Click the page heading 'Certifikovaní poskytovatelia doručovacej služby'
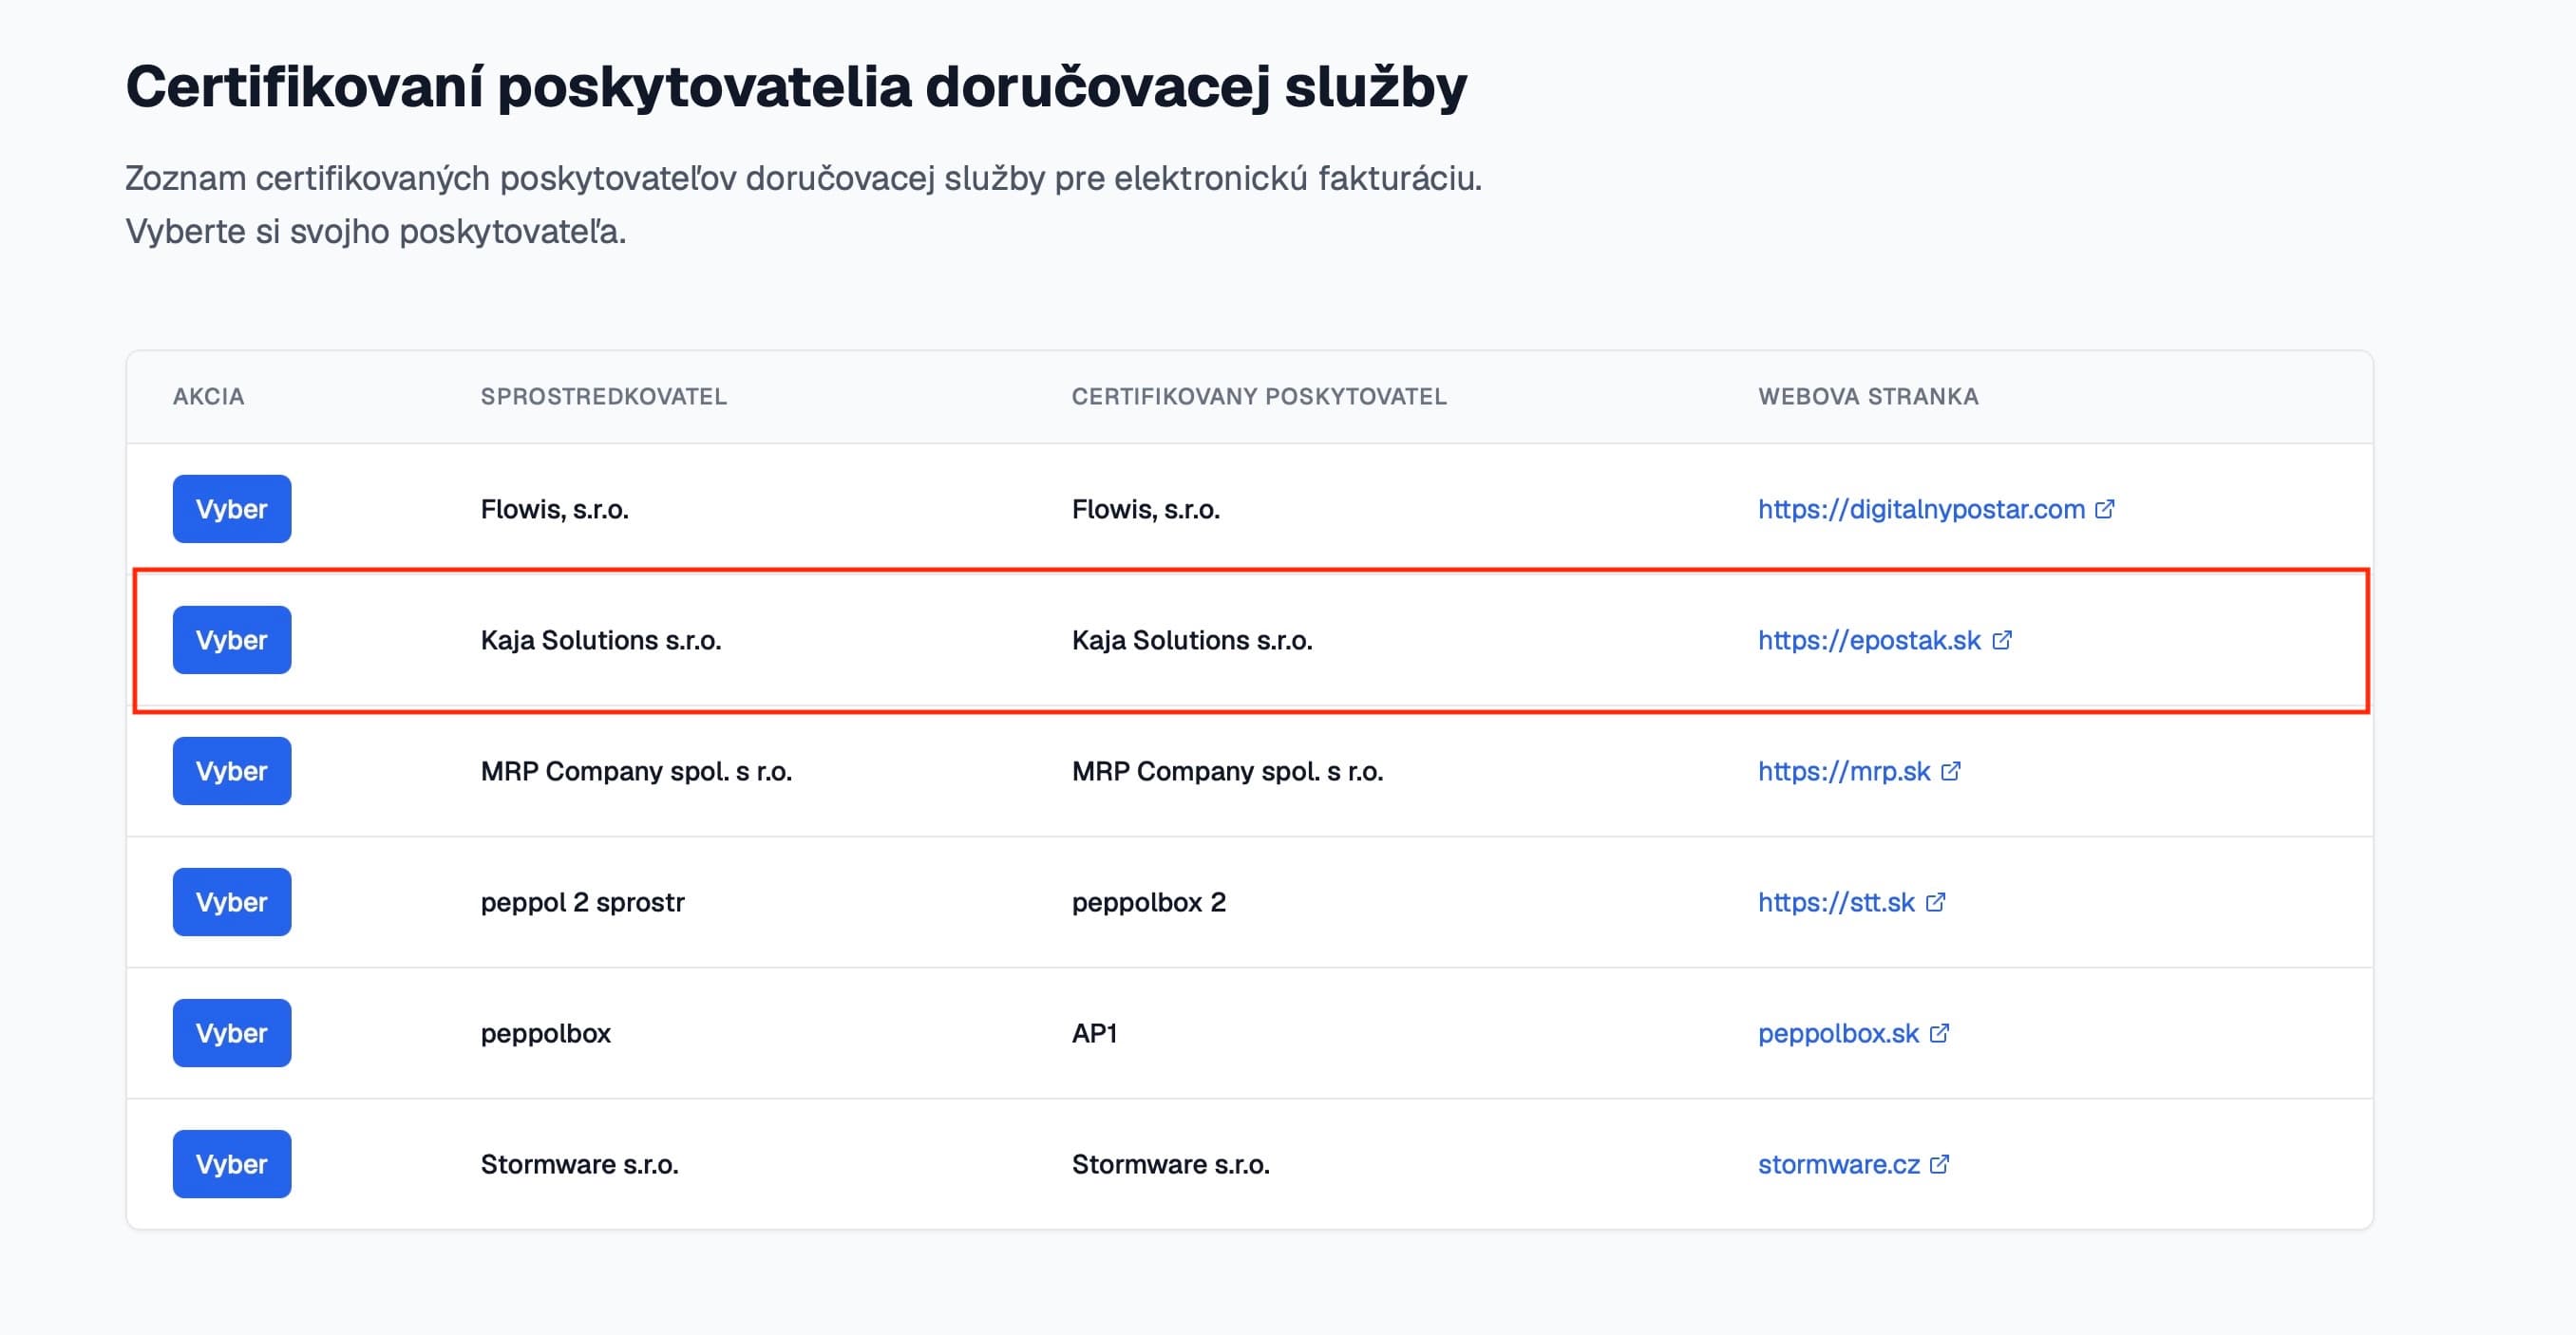This screenshot has height=1335, width=2576. [796, 87]
